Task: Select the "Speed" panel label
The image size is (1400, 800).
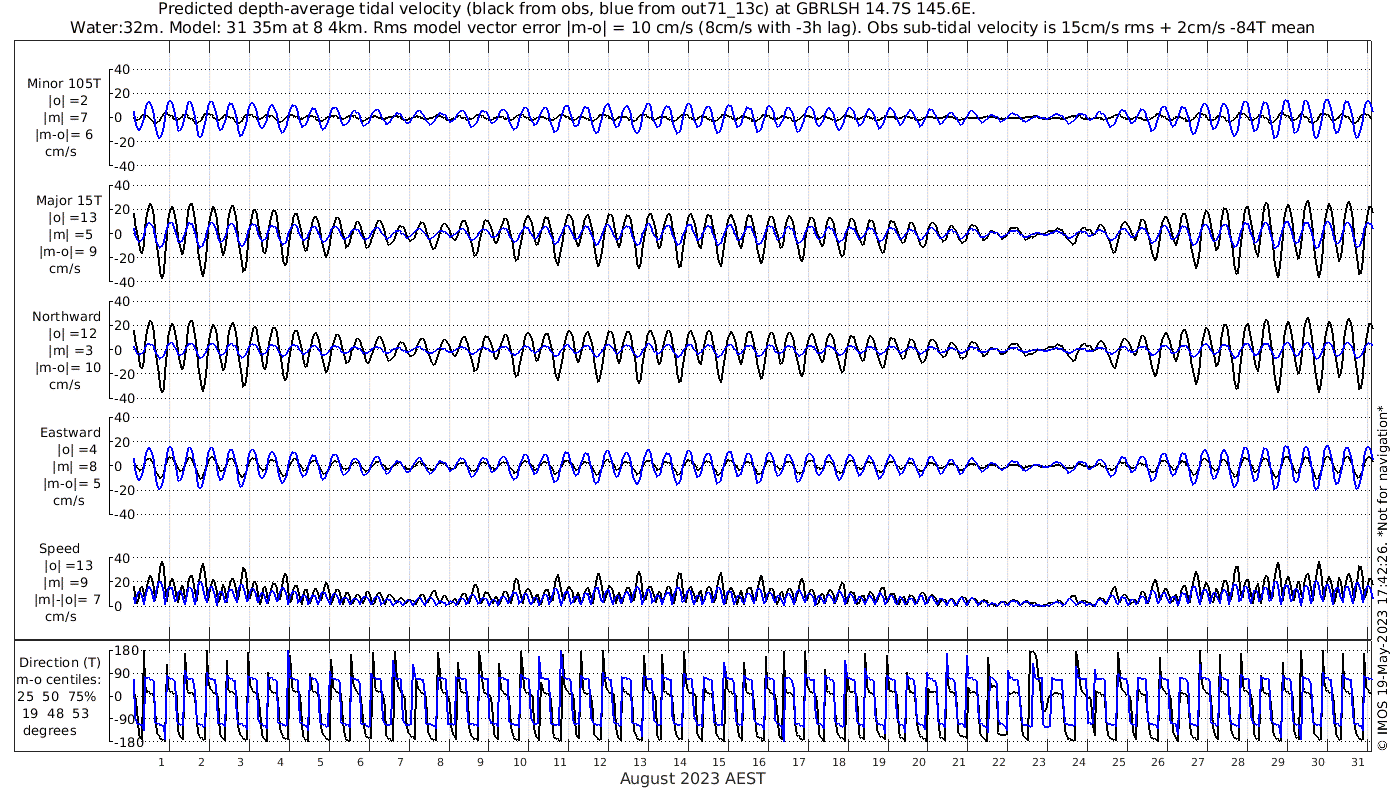Action: (x=59, y=548)
